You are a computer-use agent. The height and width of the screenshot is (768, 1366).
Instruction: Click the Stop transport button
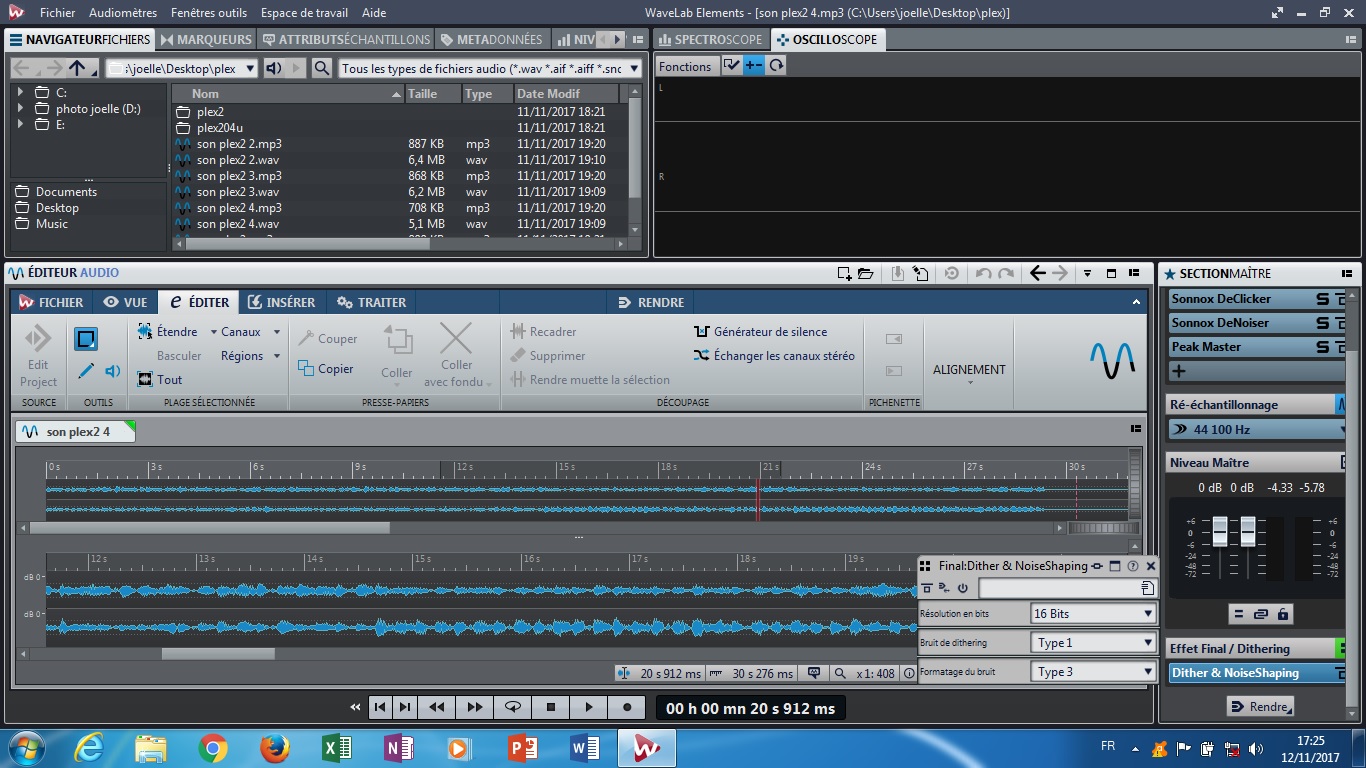(551, 707)
